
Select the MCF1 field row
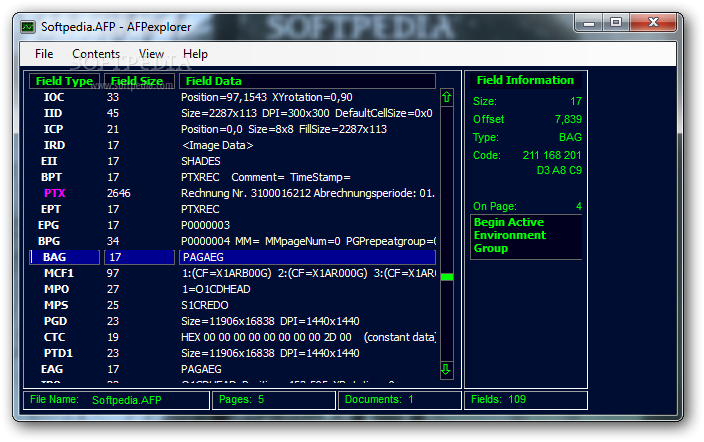tap(233, 273)
